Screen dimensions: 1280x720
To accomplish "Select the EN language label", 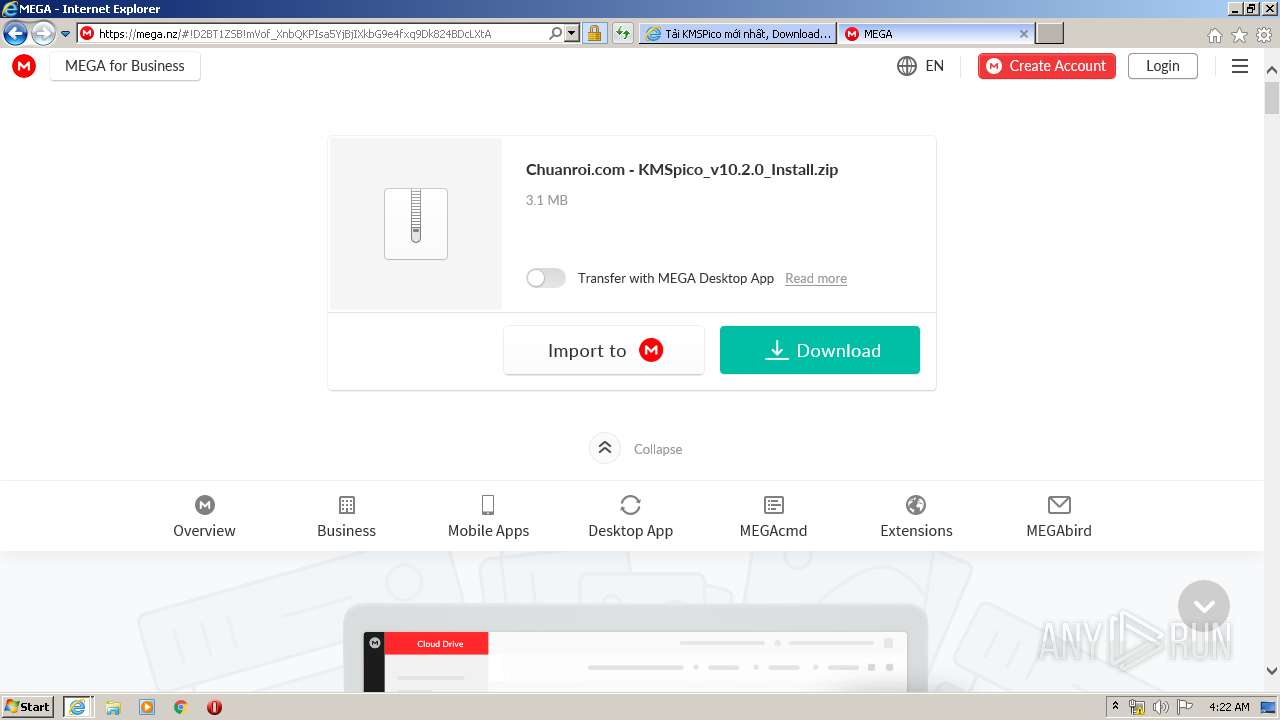I will [x=935, y=66].
